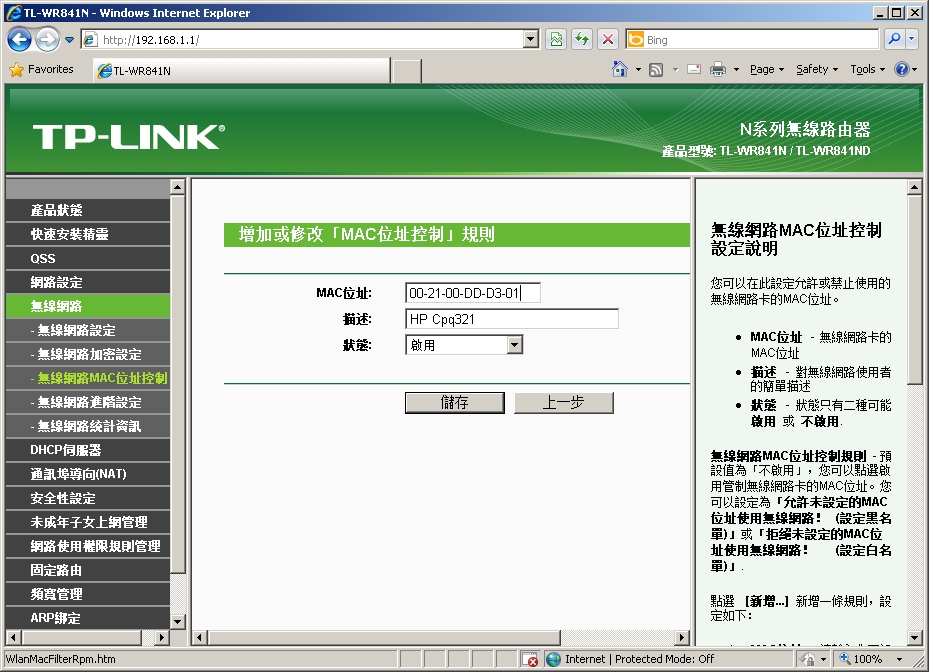Viewport: 929px width, 672px height.
Task: Click the search magnifier button
Action: click(x=894, y=40)
